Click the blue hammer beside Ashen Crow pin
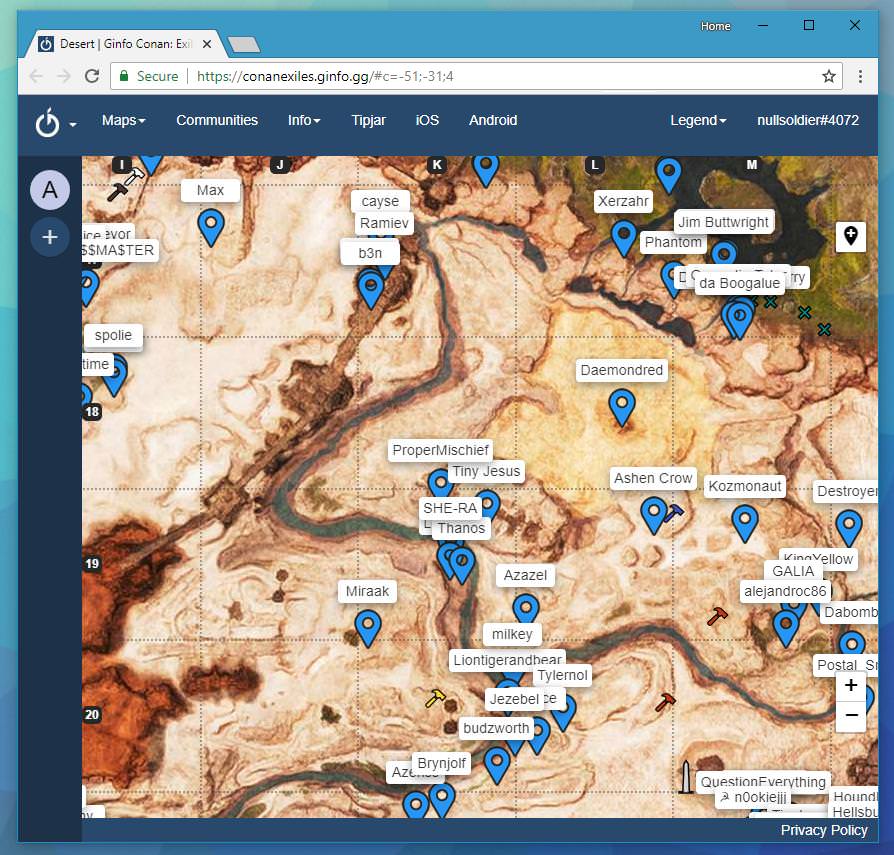 tap(673, 513)
